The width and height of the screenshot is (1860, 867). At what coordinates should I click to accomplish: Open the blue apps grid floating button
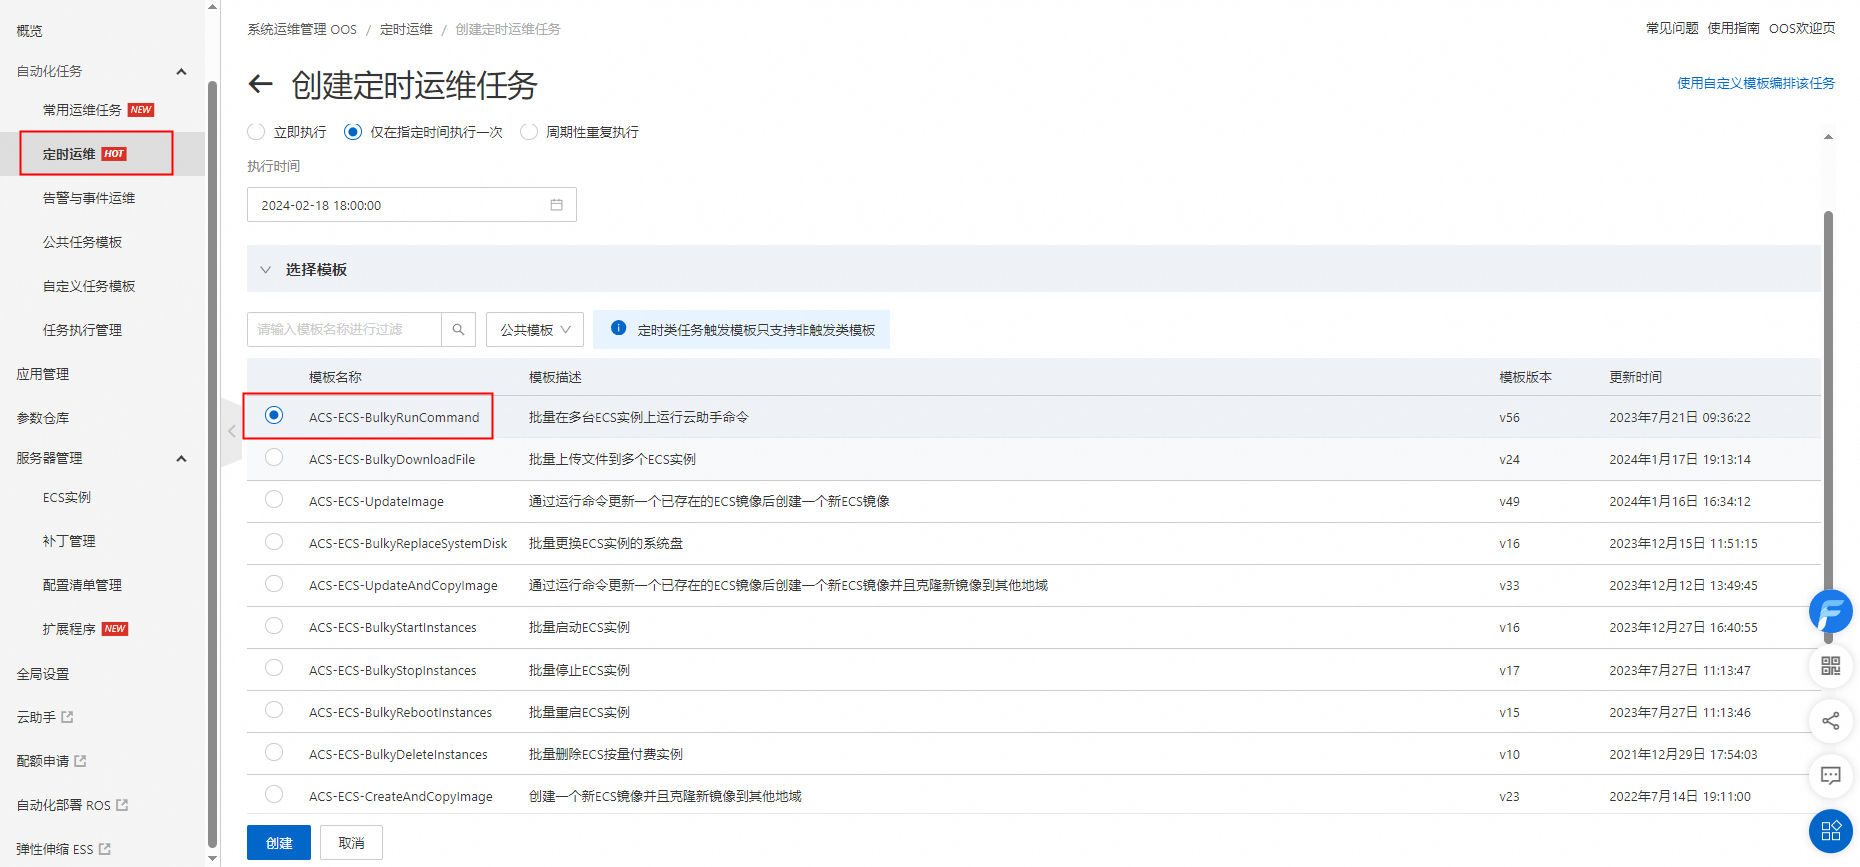tap(1830, 830)
